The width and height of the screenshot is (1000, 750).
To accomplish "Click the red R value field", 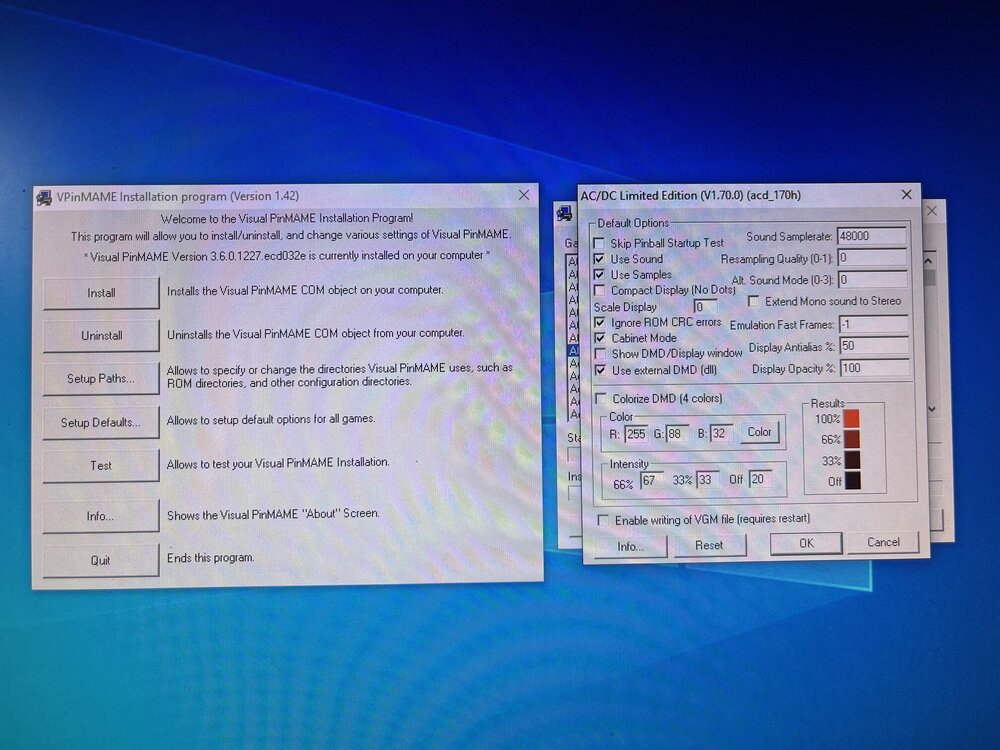I will (635, 434).
